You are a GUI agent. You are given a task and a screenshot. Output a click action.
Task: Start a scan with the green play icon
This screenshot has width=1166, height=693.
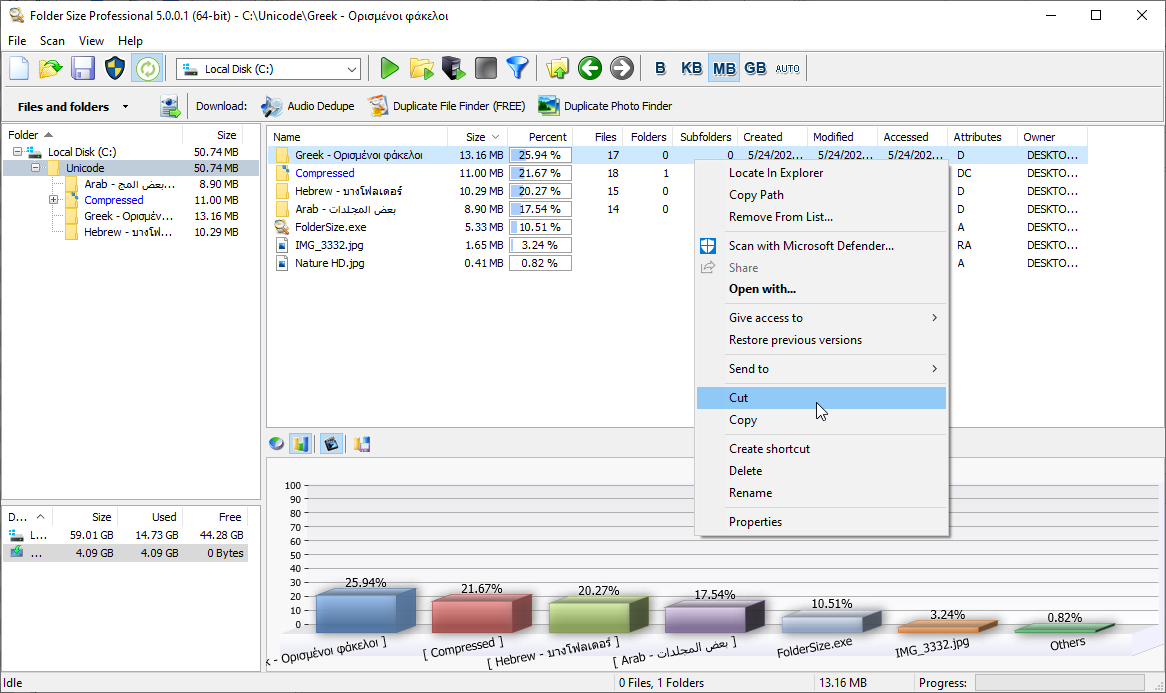[x=389, y=67]
